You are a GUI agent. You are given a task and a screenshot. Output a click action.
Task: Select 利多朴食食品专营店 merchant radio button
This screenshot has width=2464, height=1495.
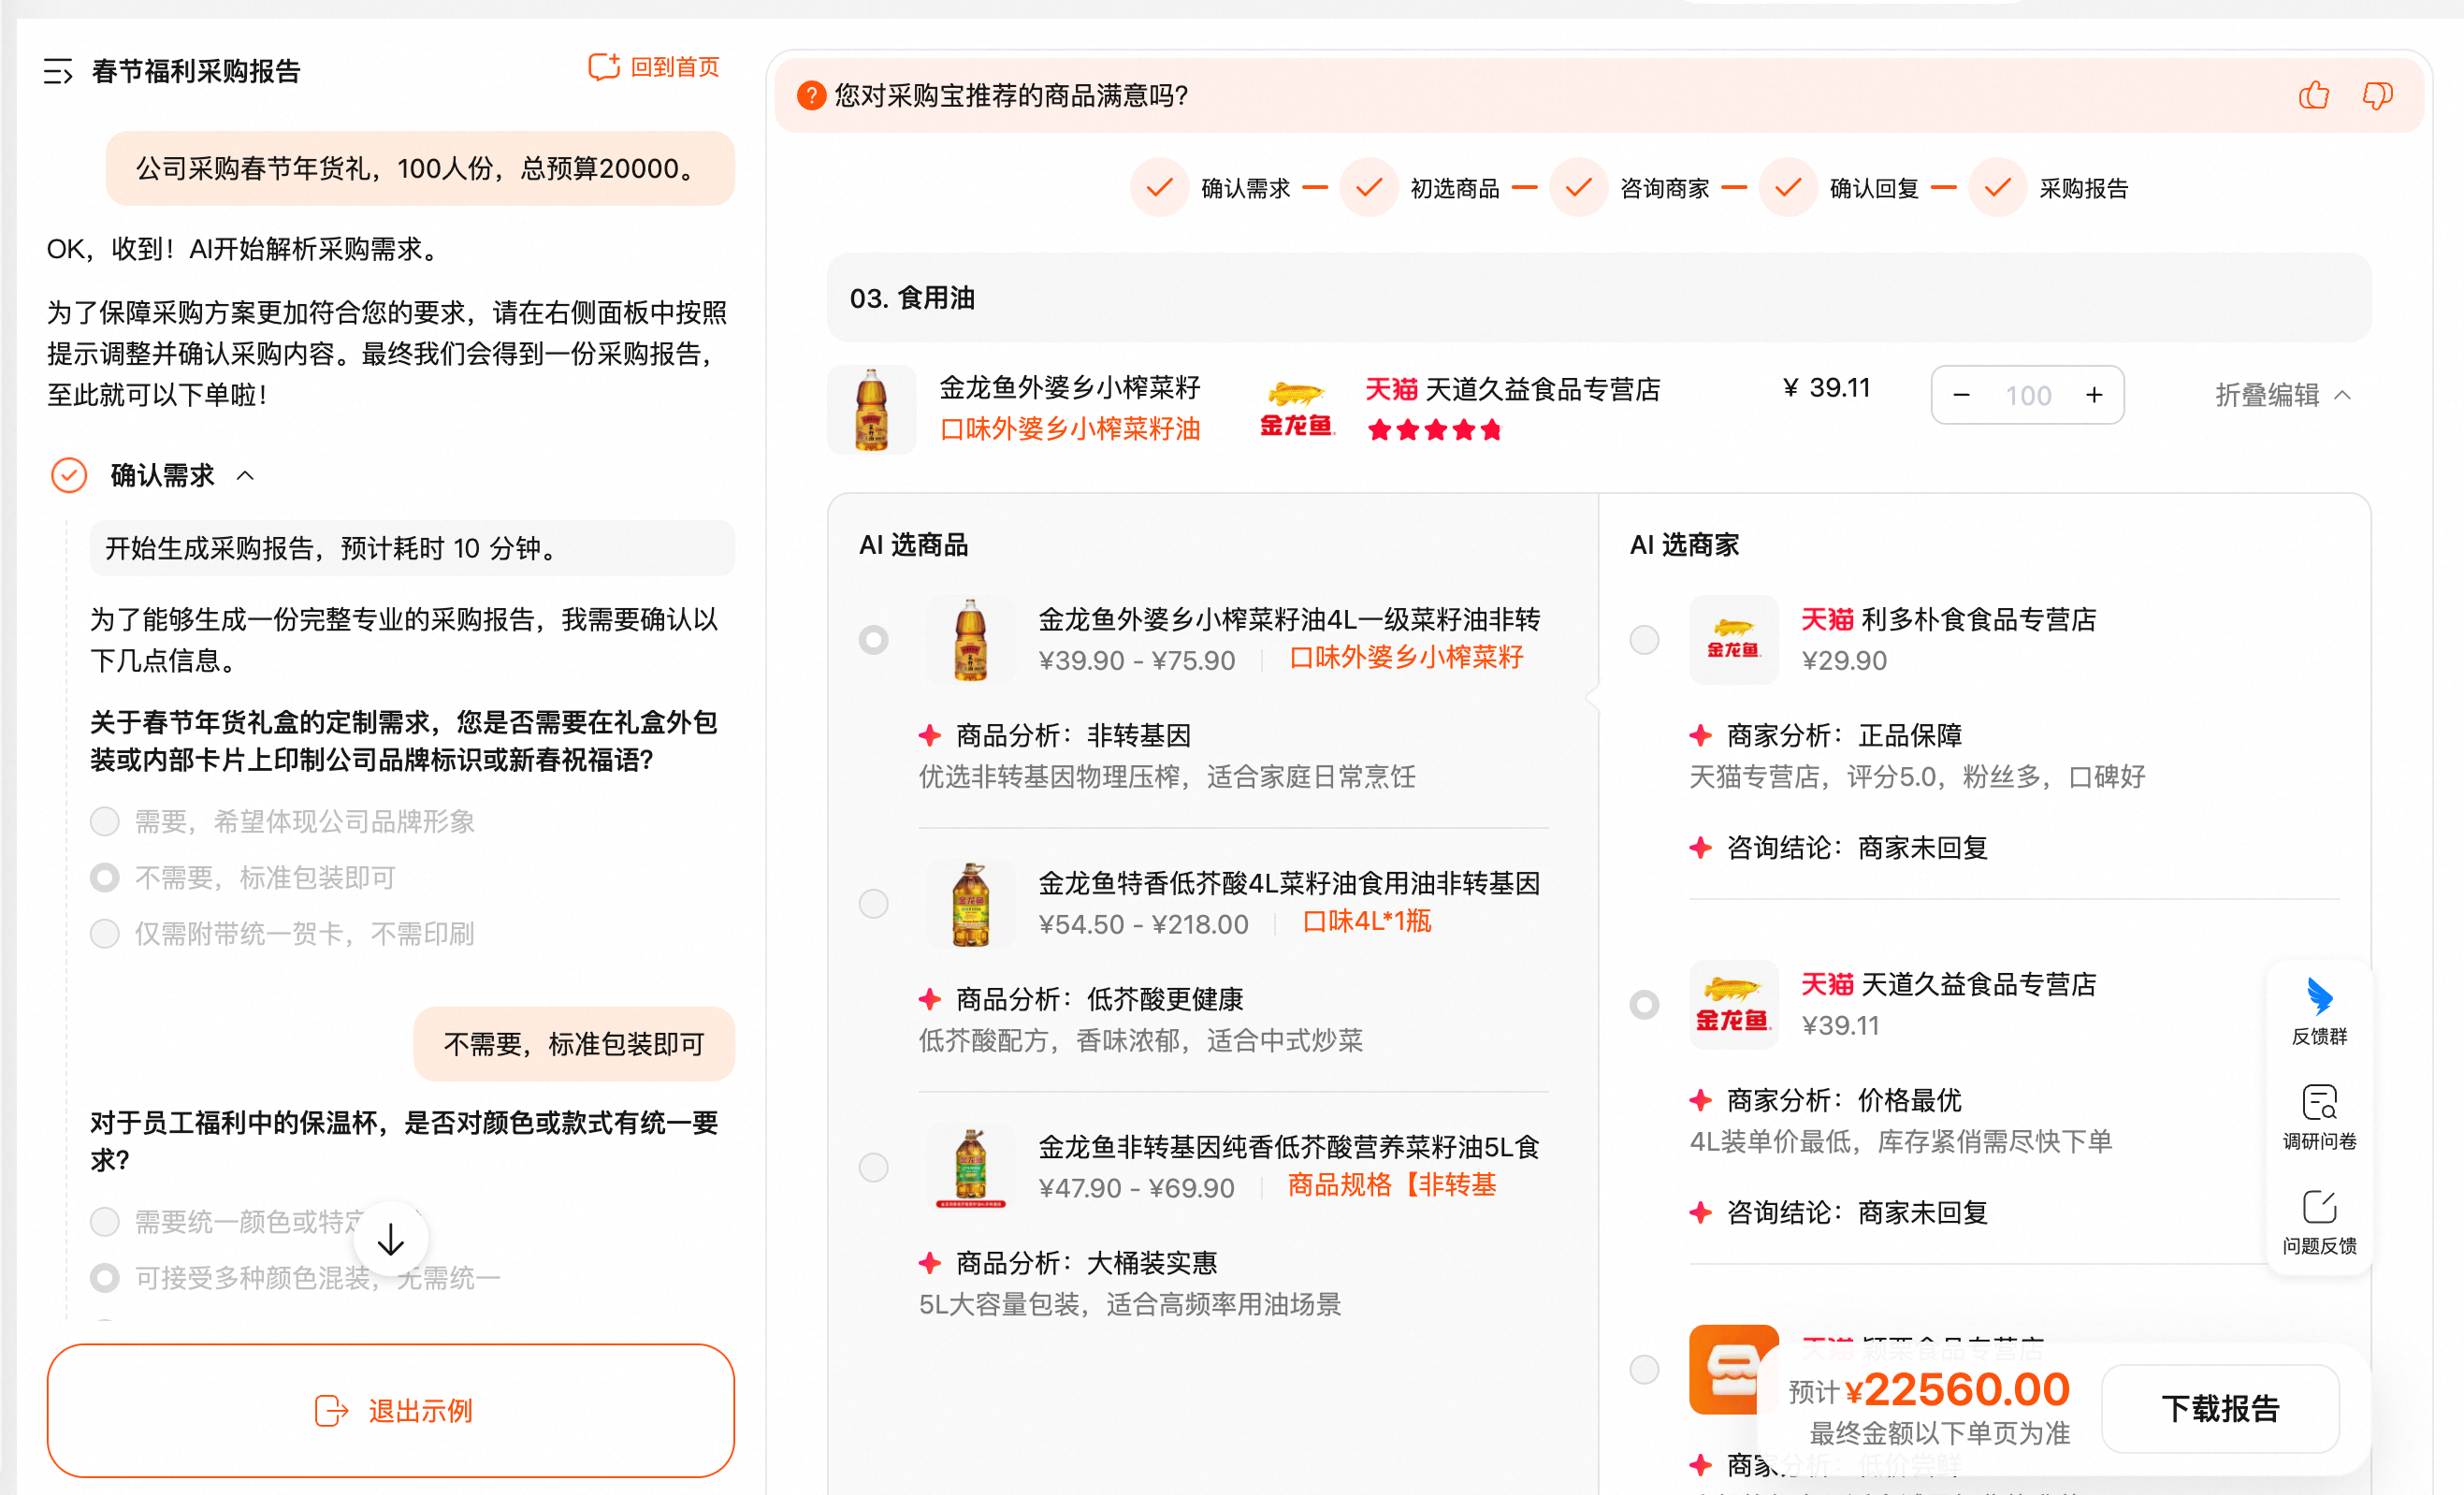pos(1644,640)
